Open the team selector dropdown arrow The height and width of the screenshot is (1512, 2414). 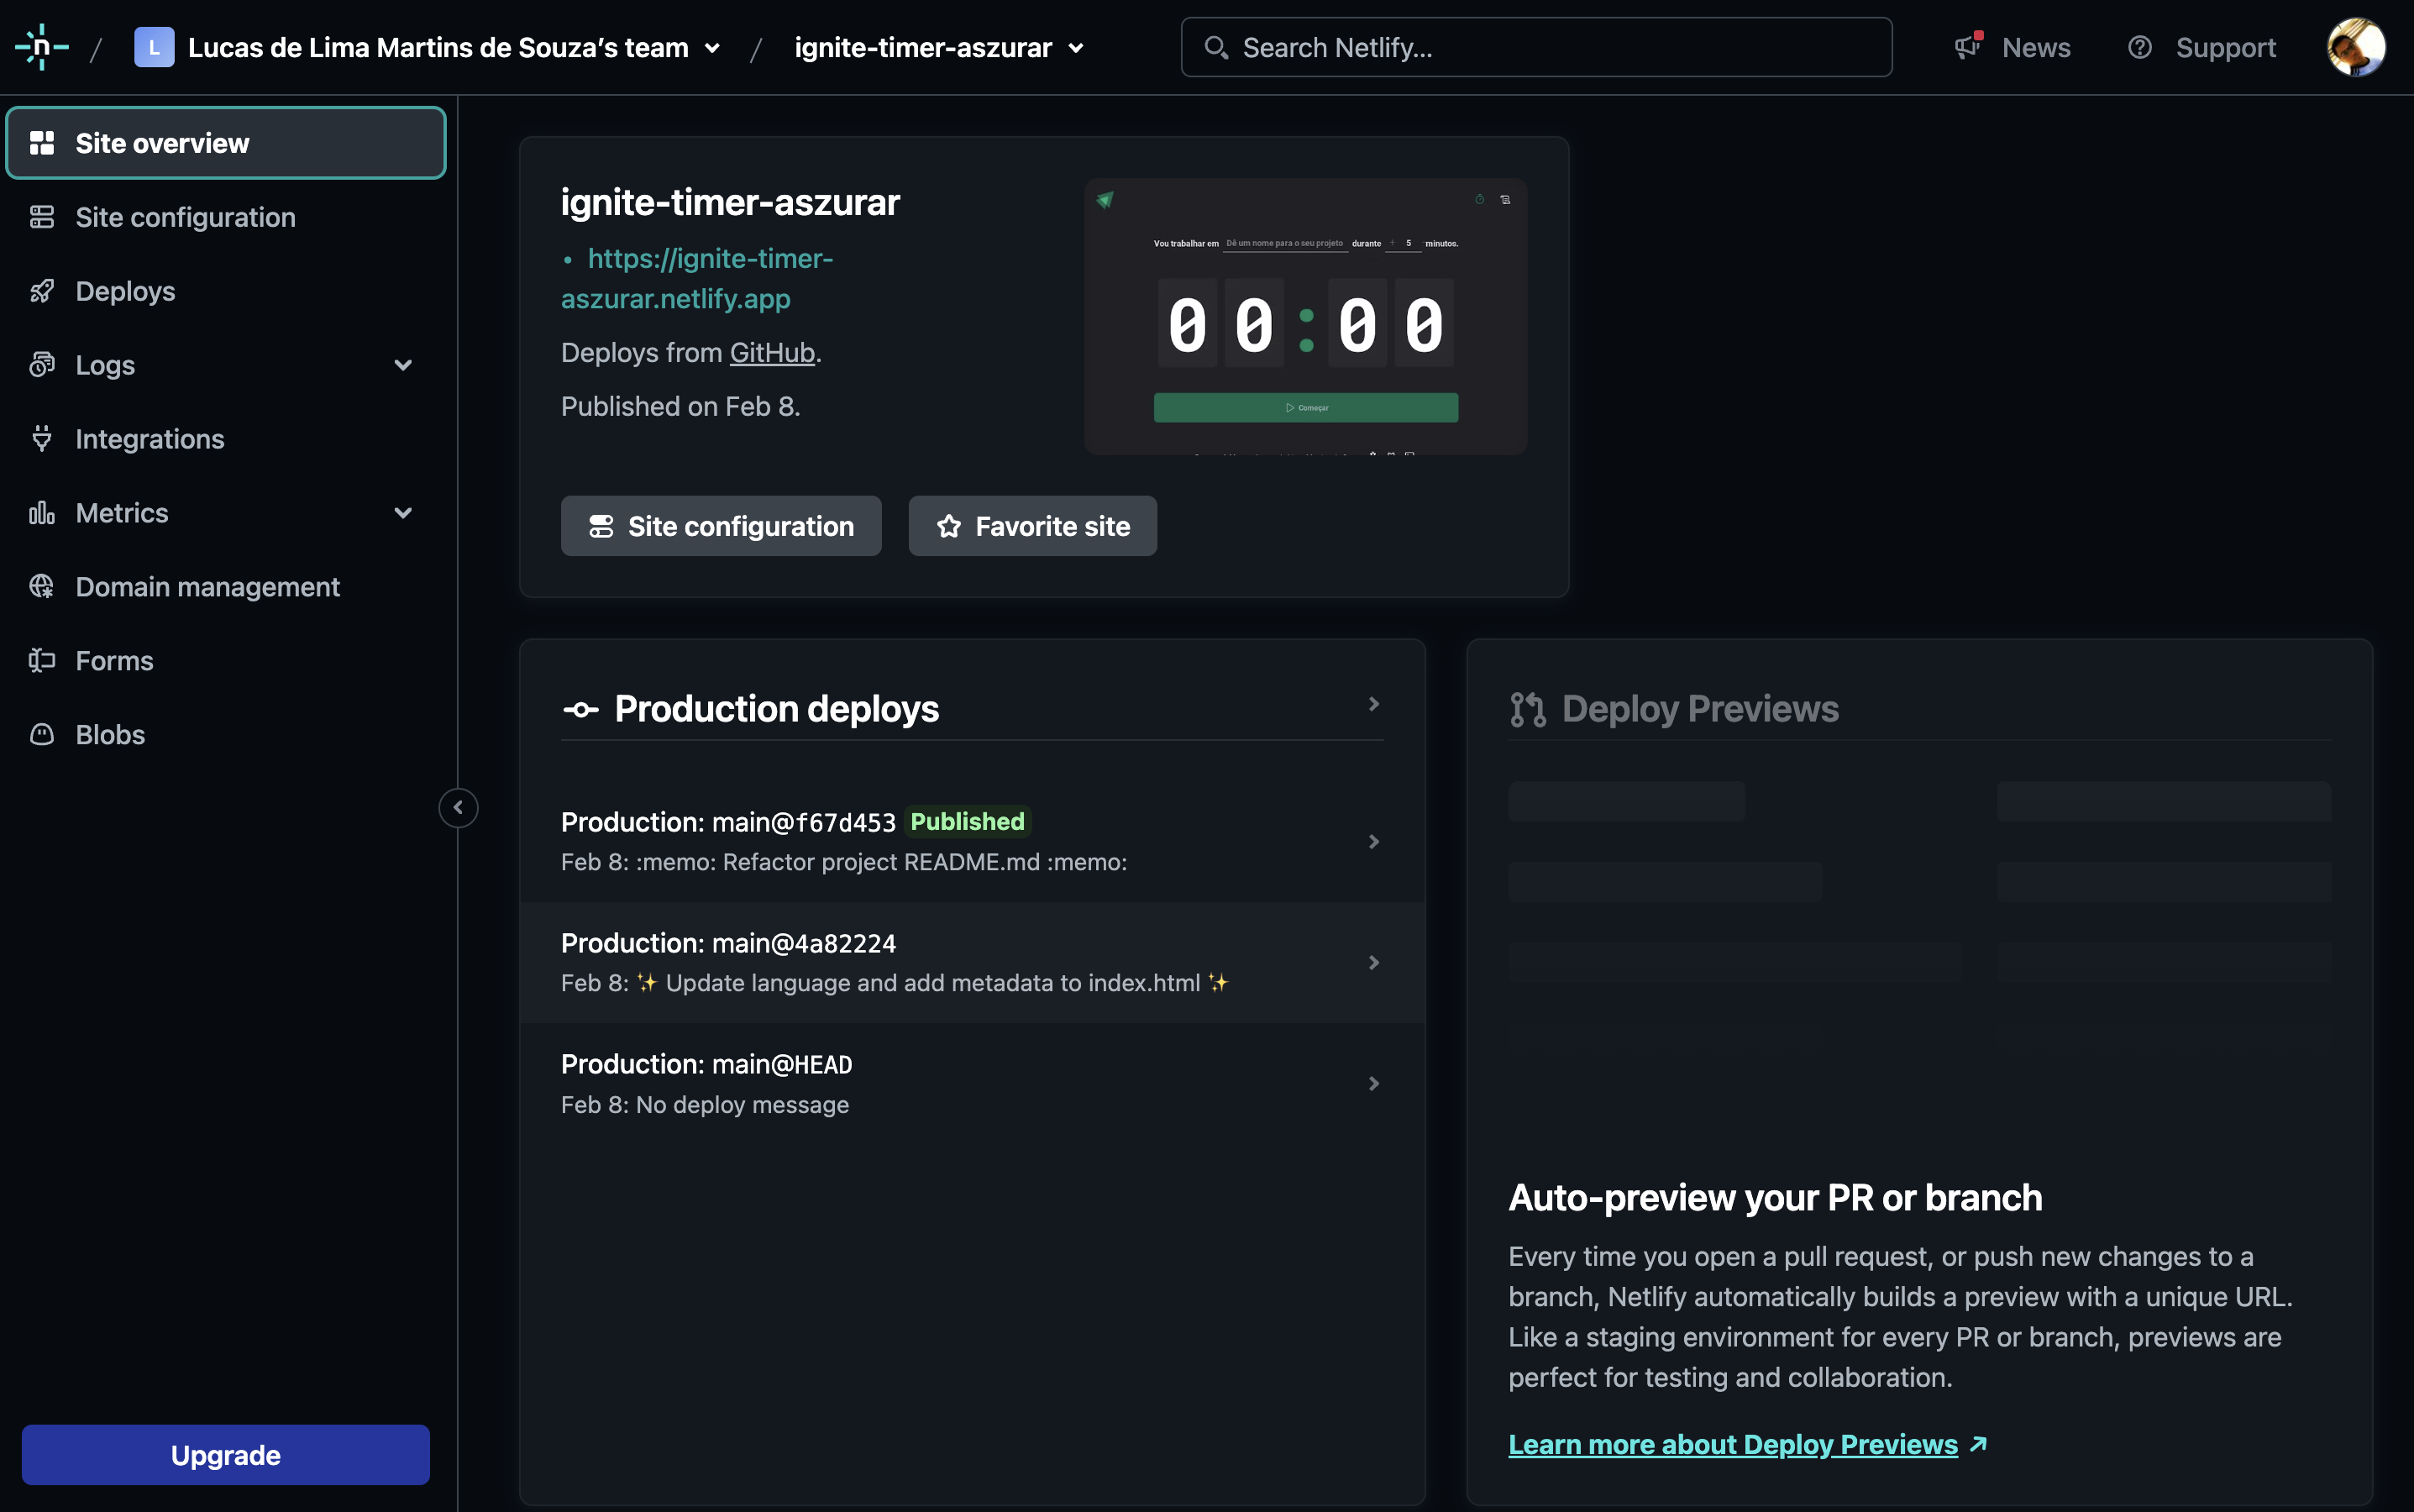(x=713, y=48)
